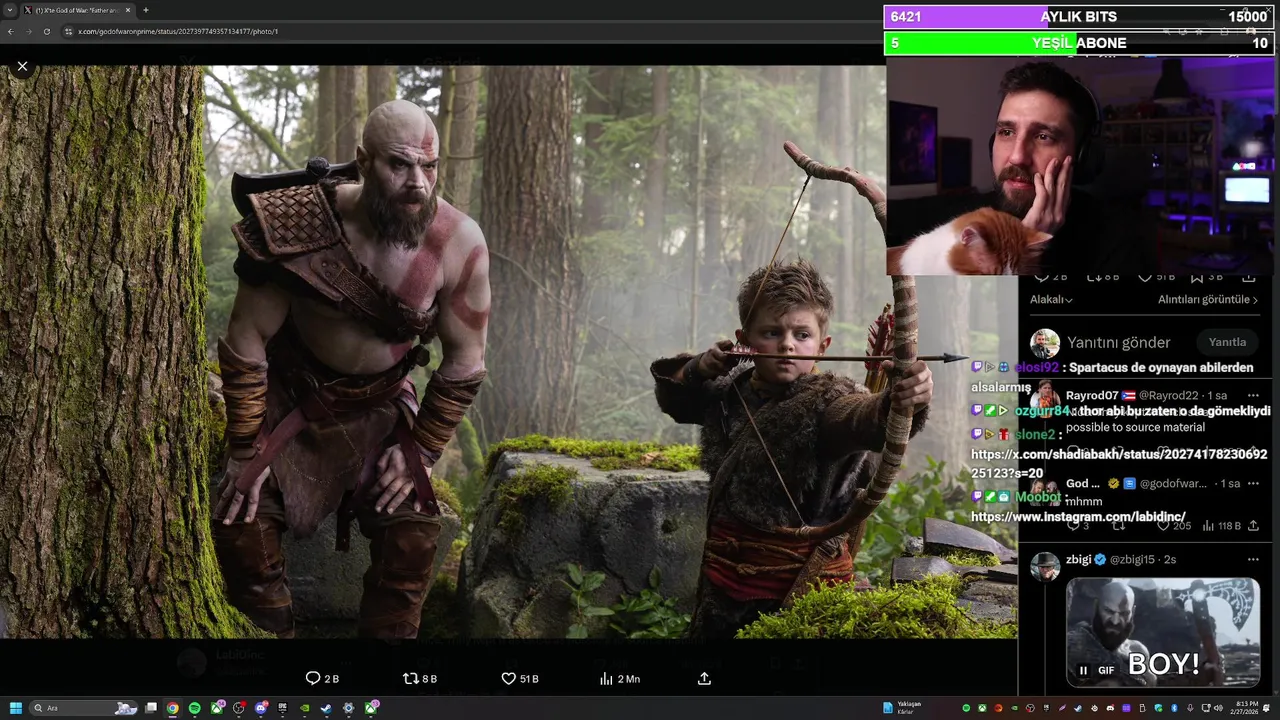
Task: Click the taskbar Ara search box
Action: coord(83,708)
